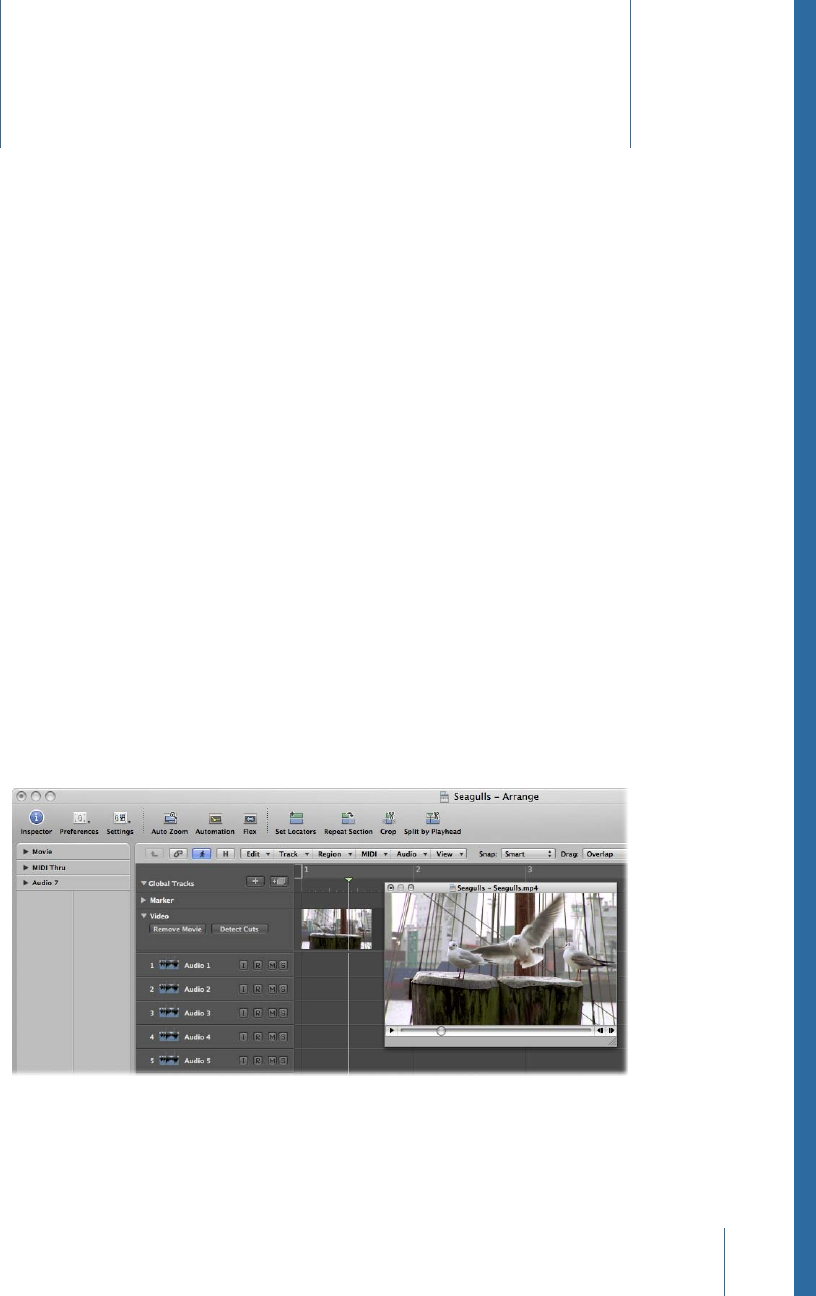
Task: Click the green playhead marker in ruler
Action: click(x=348, y=880)
